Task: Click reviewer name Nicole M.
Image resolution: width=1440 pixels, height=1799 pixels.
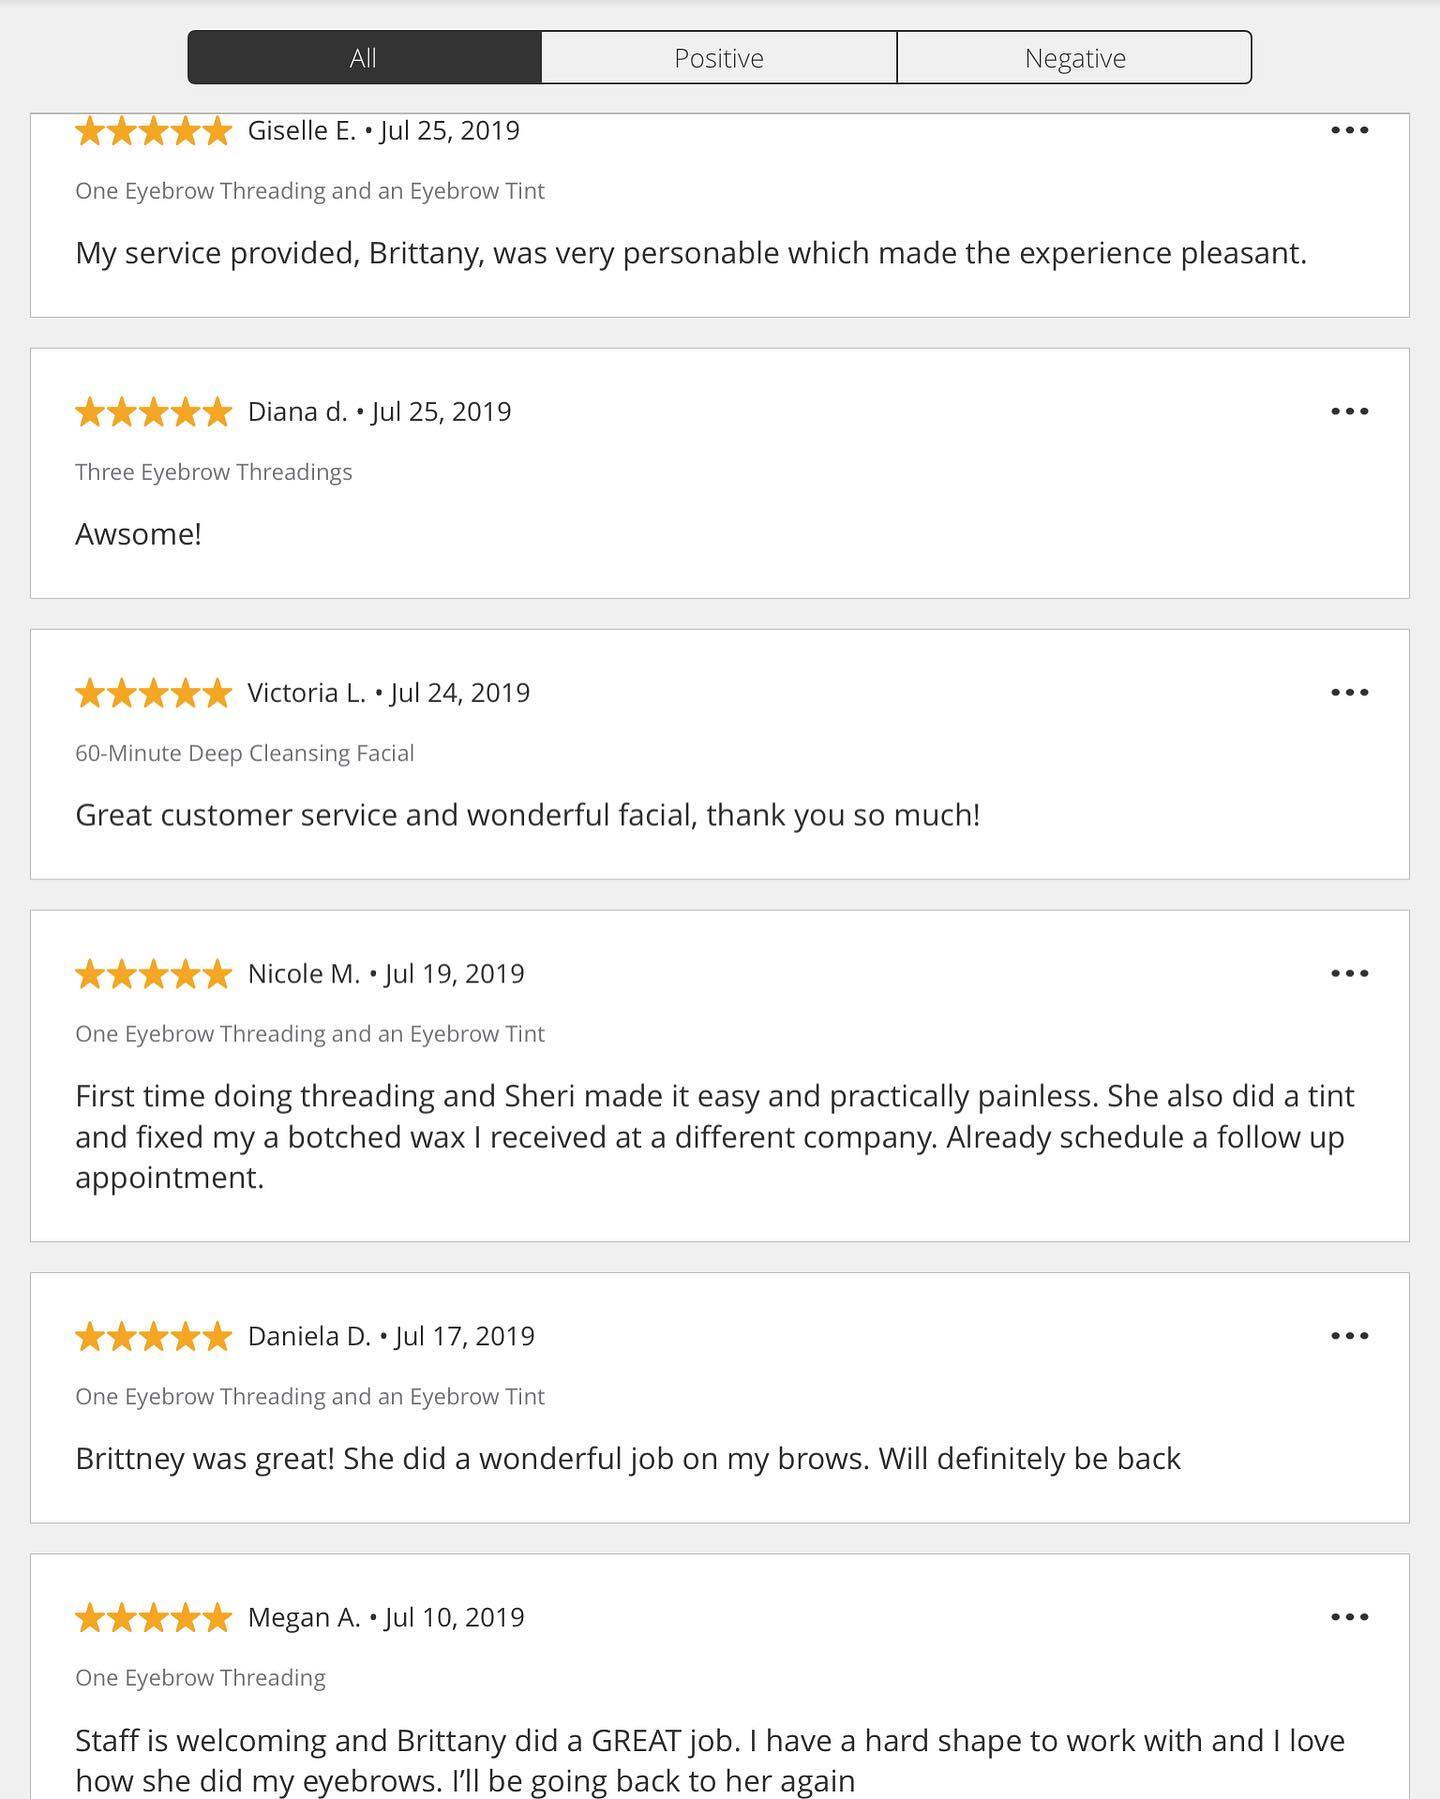Action: pos(303,974)
